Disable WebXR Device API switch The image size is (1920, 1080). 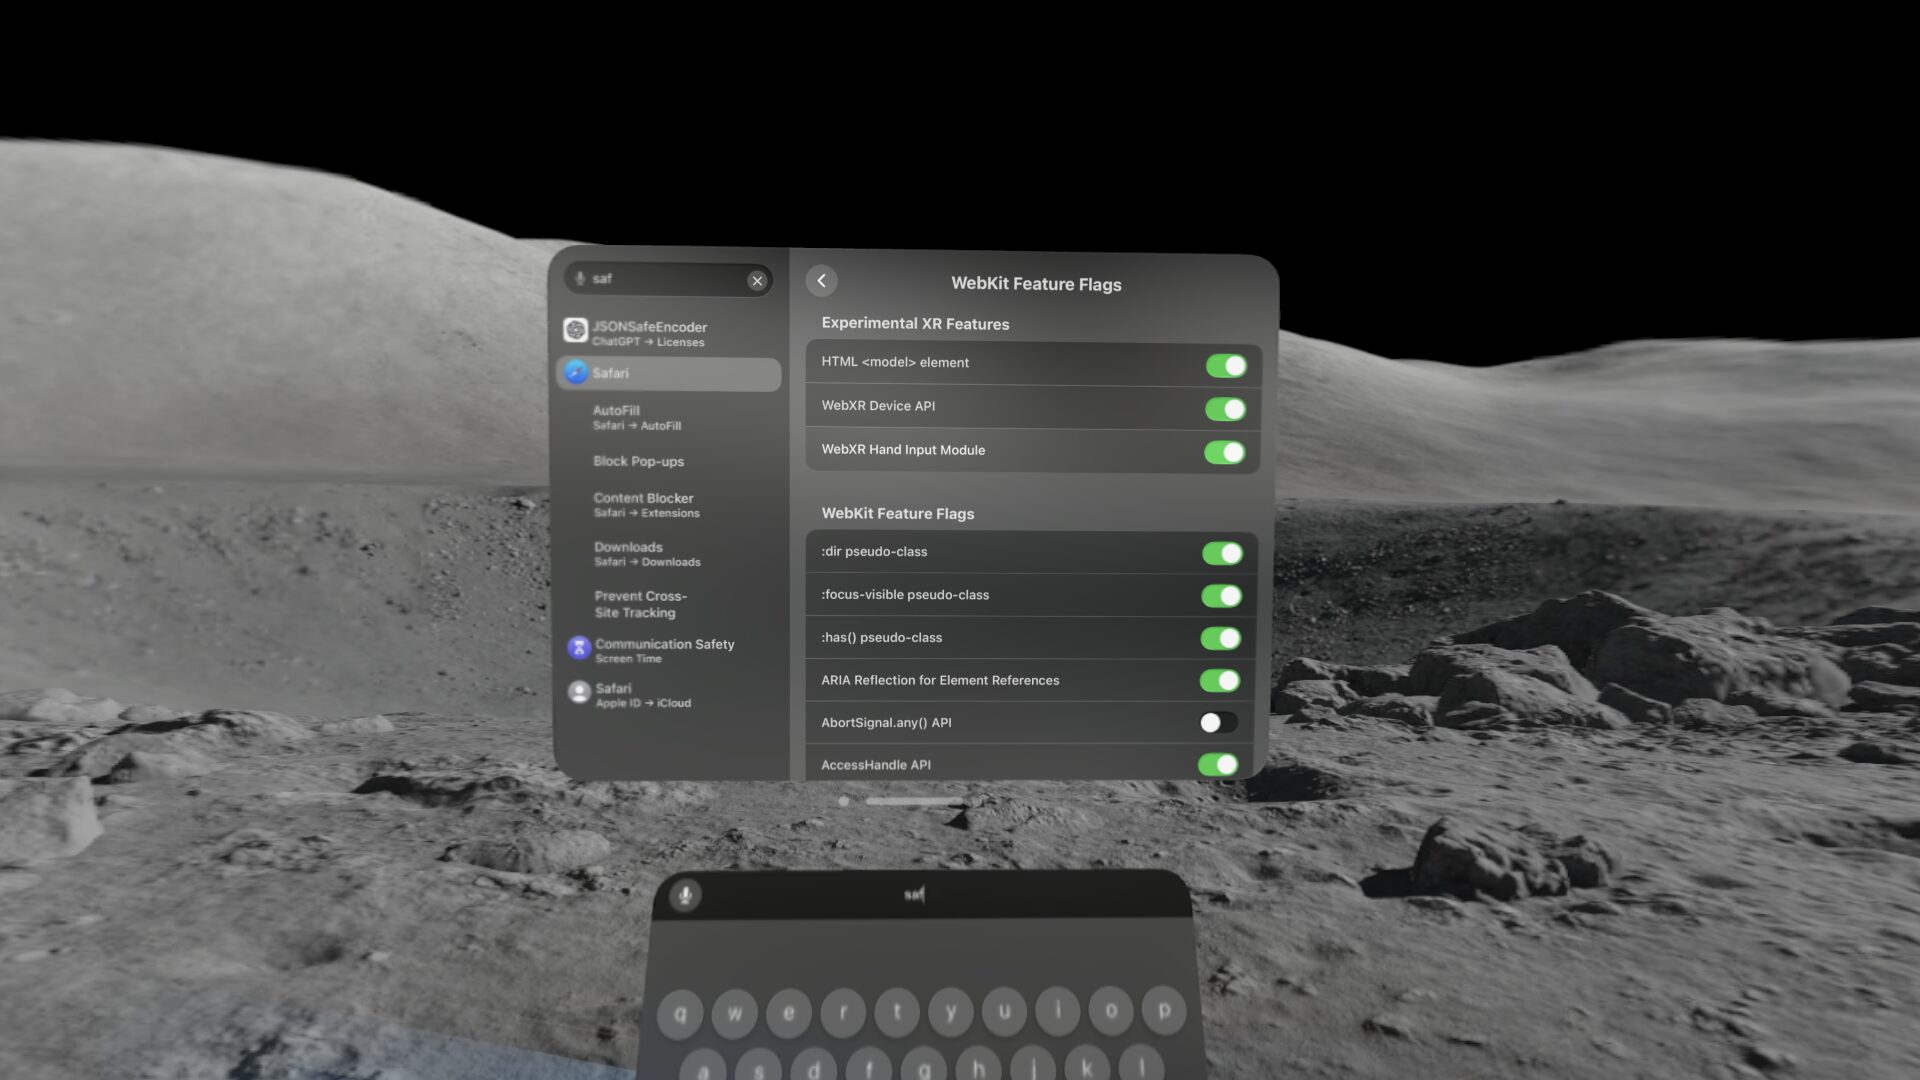pos(1225,409)
